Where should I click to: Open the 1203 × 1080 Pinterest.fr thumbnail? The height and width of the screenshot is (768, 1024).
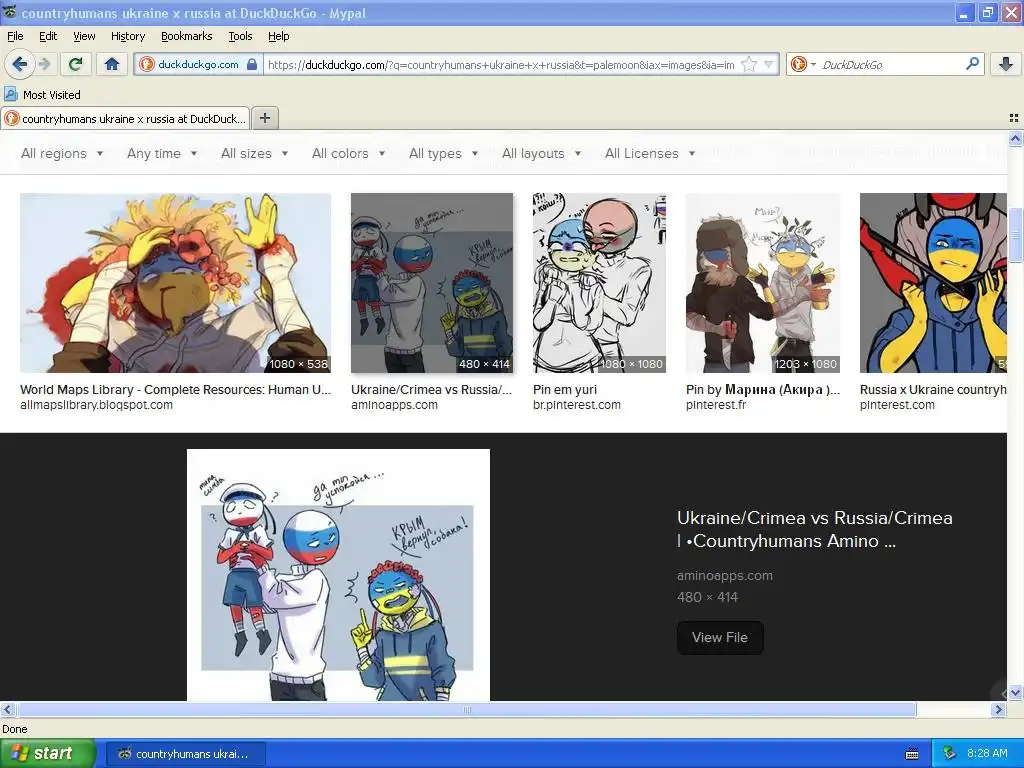point(763,283)
